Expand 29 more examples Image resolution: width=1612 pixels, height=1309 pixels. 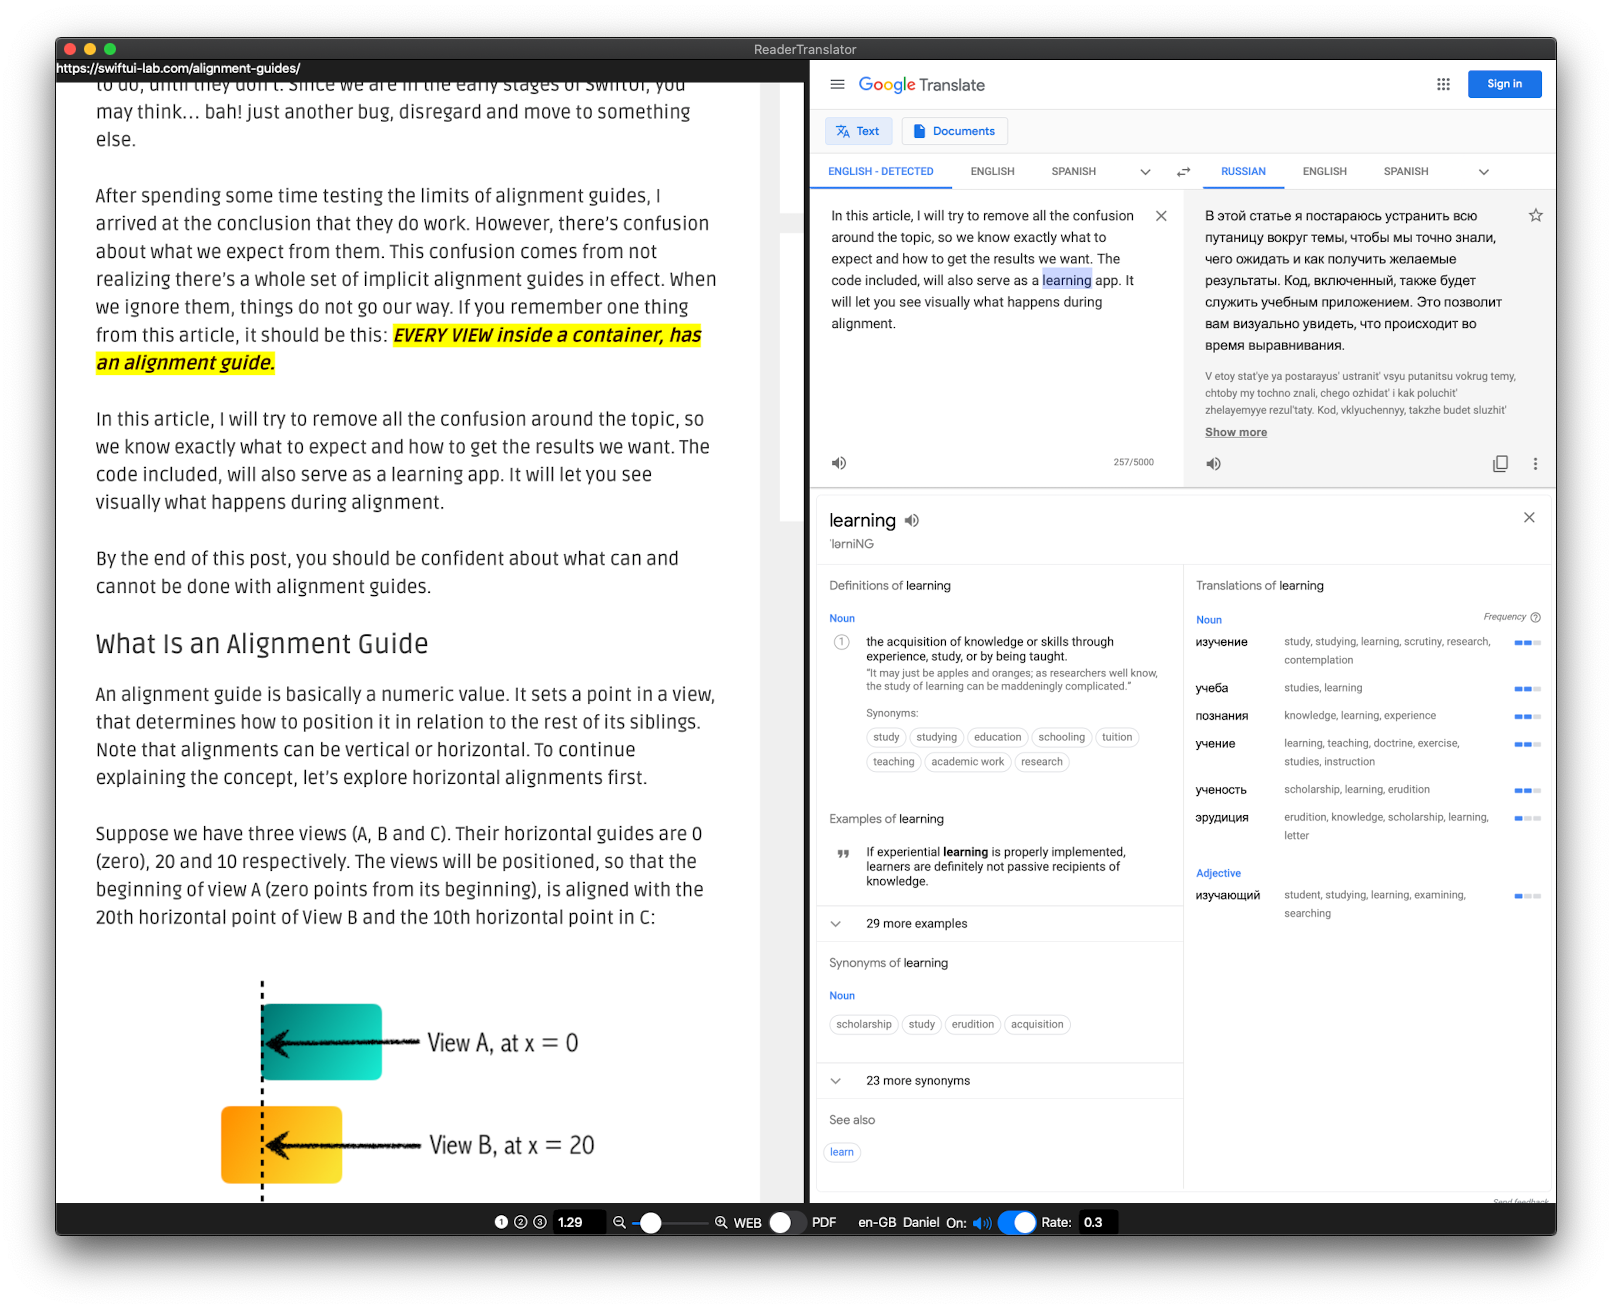[x=1000, y=923]
